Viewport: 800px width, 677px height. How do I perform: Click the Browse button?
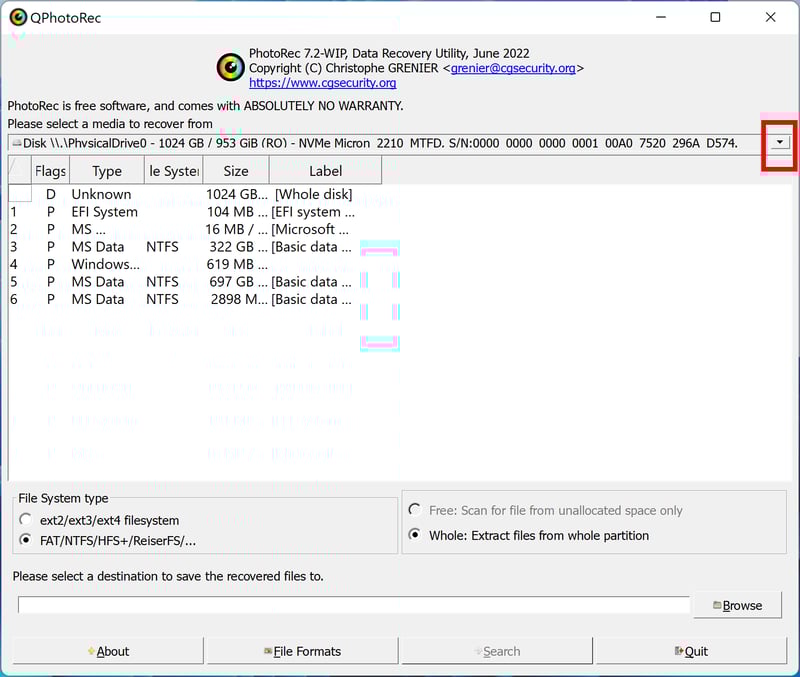737,605
